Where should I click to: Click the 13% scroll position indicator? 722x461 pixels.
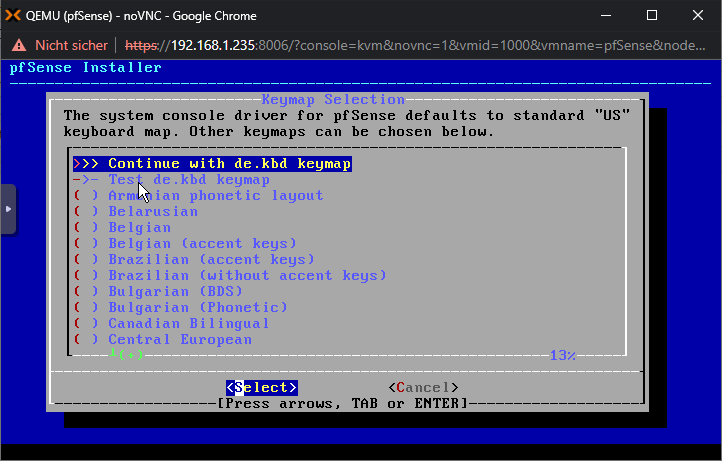coord(563,356)
